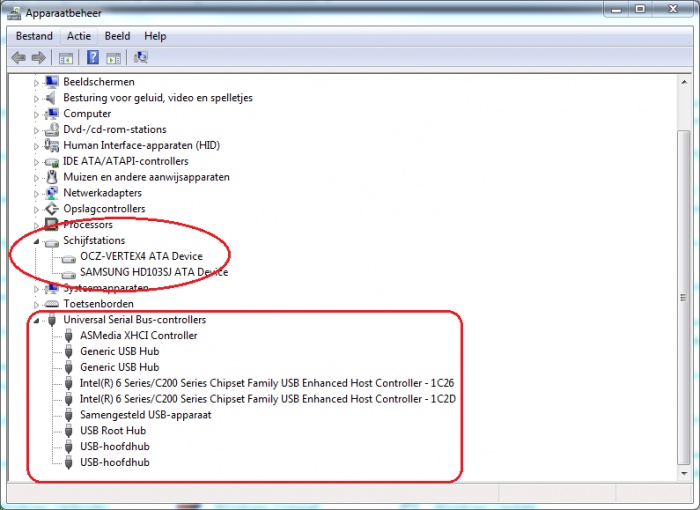
Task: Click the Computer category icon
Action: pos(52,114)
